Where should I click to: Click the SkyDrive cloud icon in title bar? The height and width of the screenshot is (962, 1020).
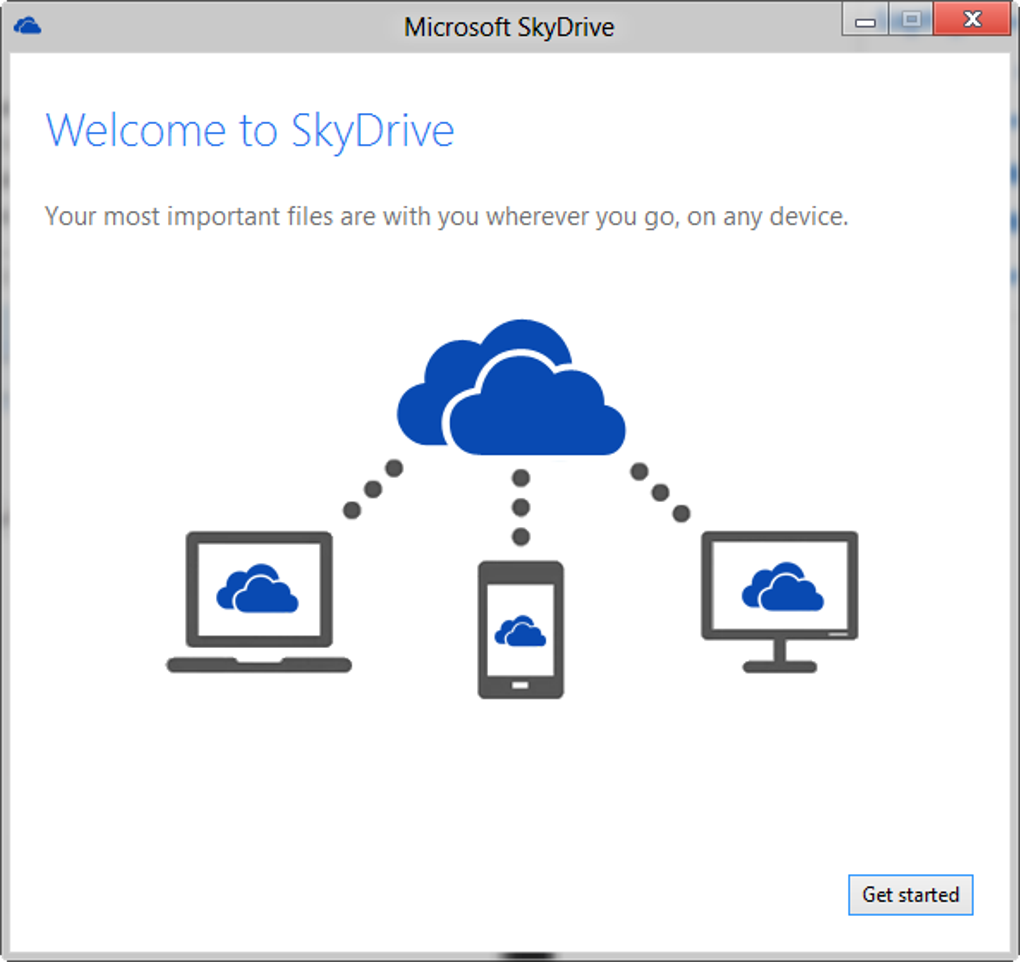coord(27,26)
